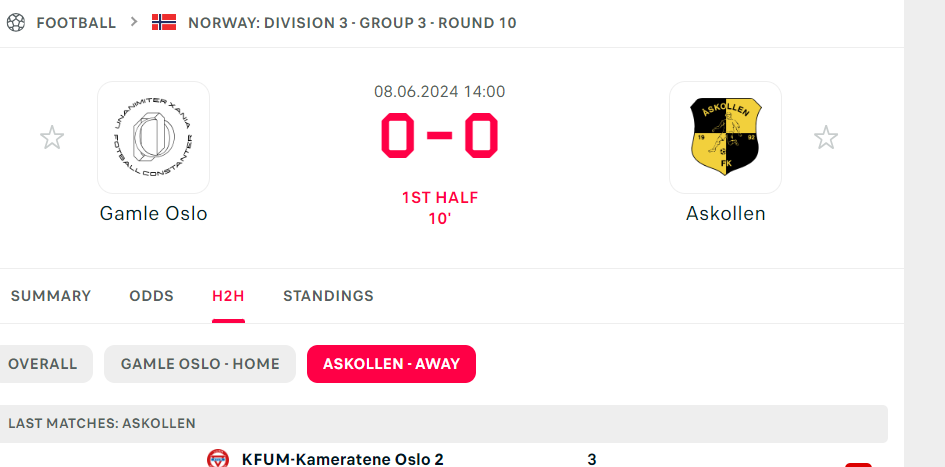Select the H2H tab
945x467 pixels.
point(228,296)
